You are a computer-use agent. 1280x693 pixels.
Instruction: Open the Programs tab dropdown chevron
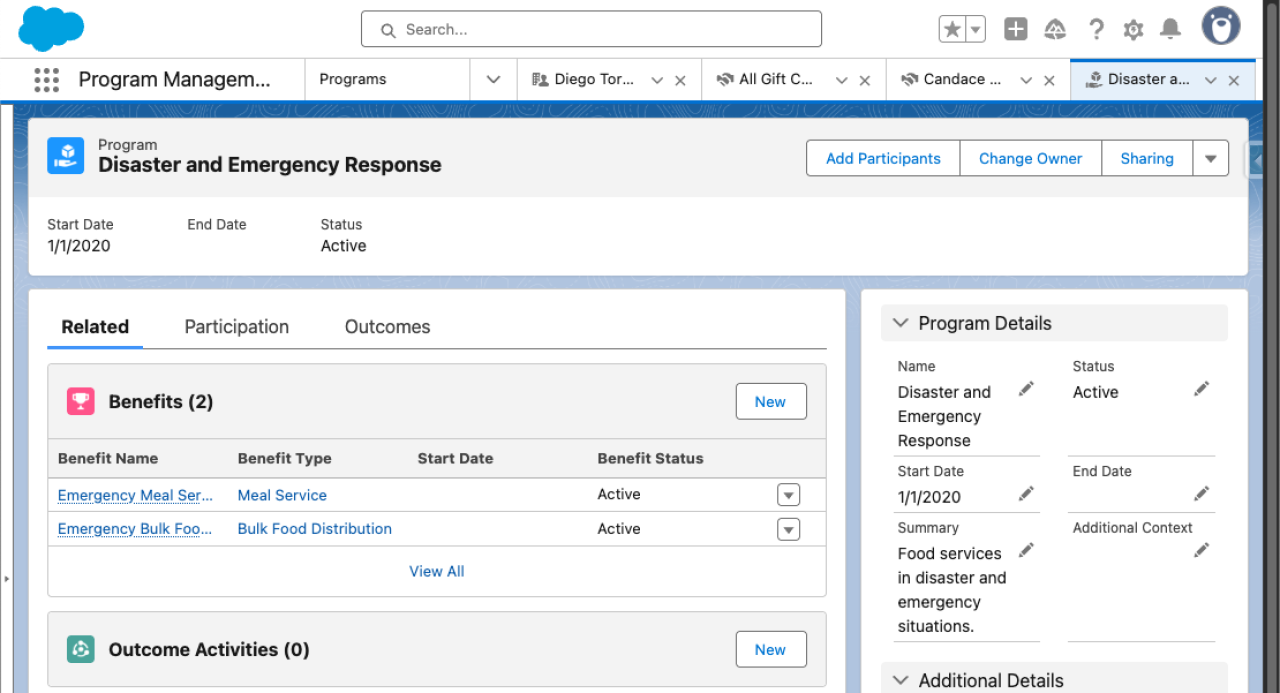click(x=493, y=79)
